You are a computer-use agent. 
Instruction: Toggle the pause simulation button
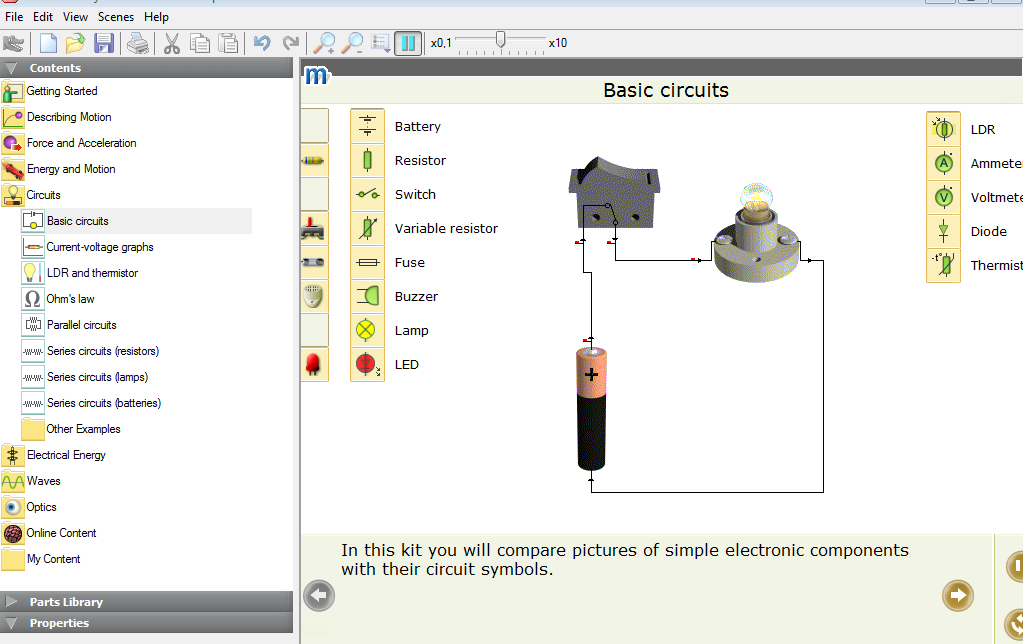(408, 43)
